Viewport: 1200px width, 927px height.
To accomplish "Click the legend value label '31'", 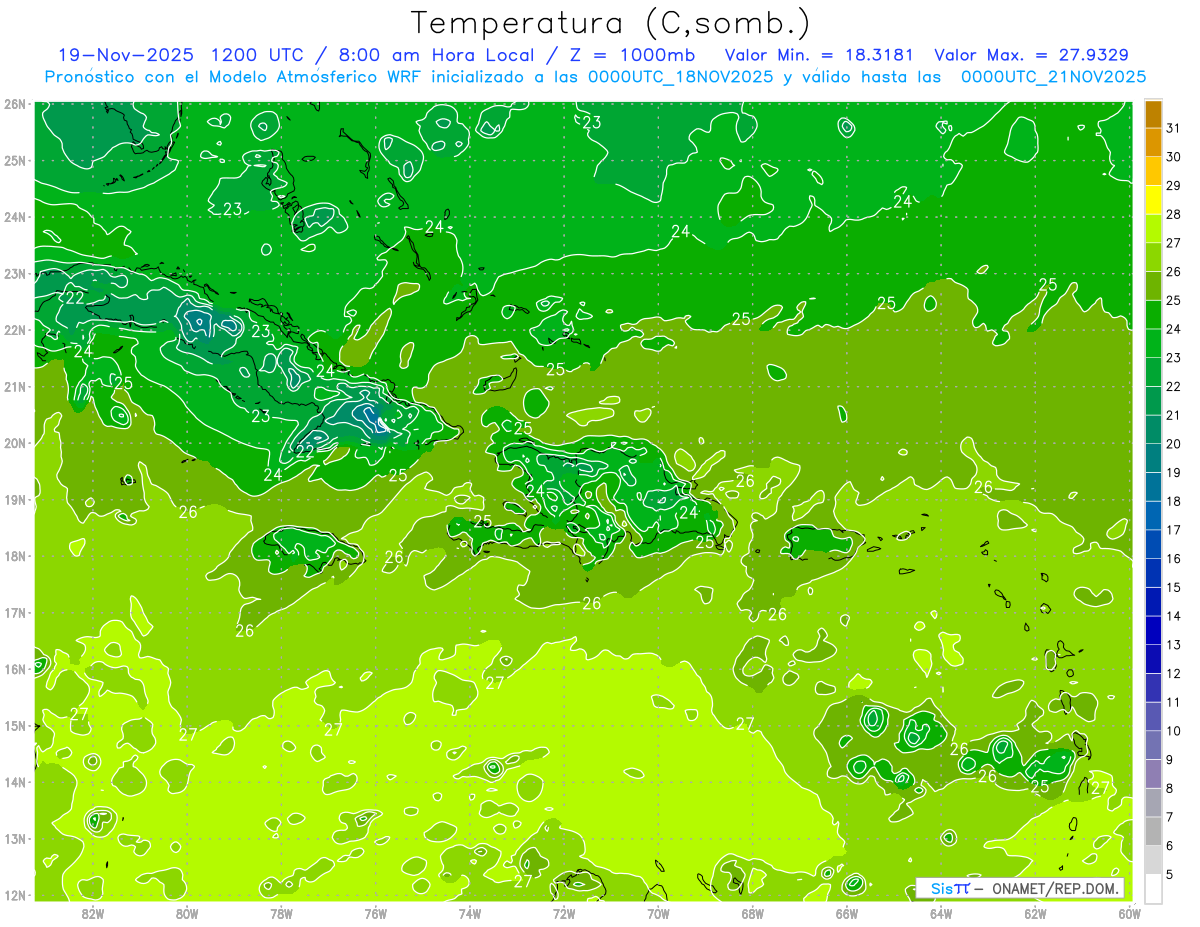I will pos(1174,128).
